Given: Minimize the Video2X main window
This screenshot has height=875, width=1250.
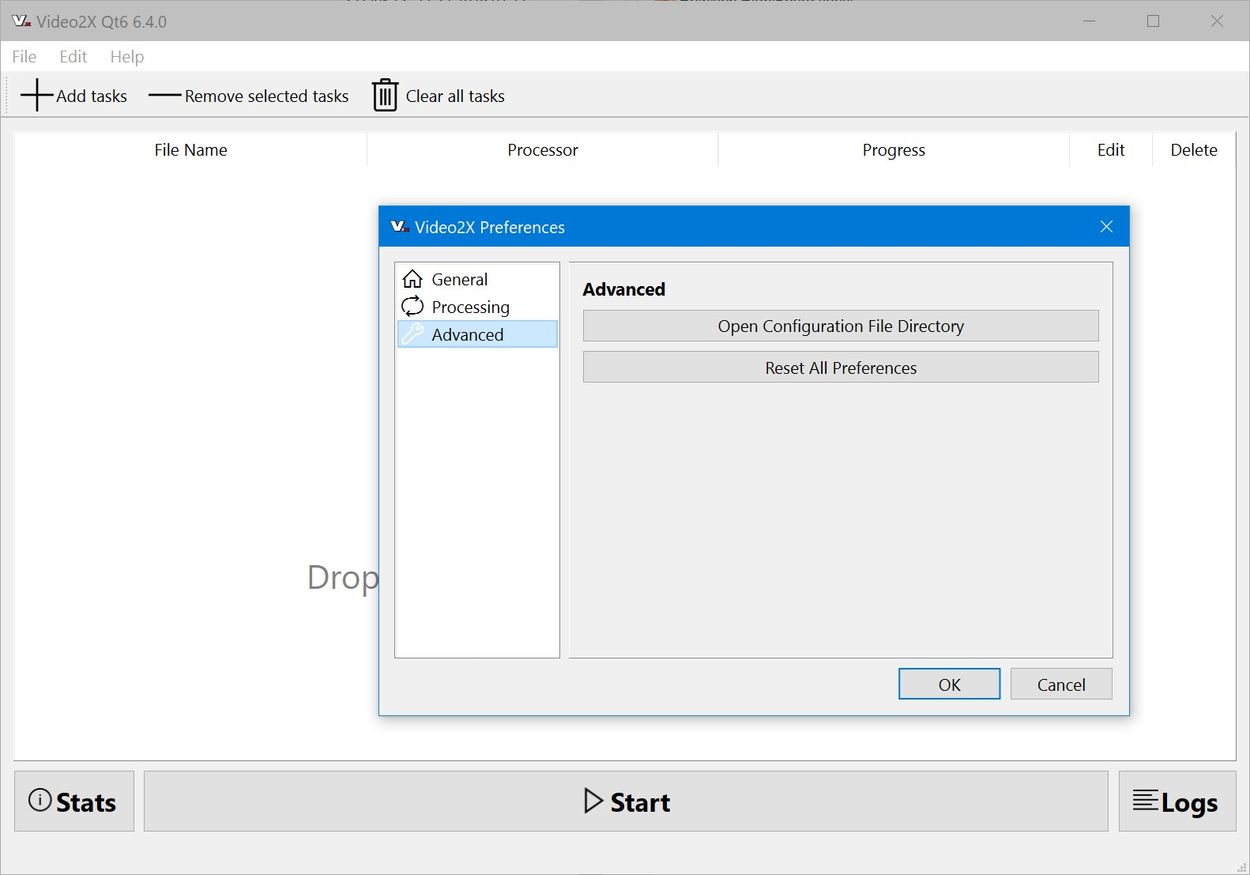Looking at the screenshot, I should pos(1090,21).
